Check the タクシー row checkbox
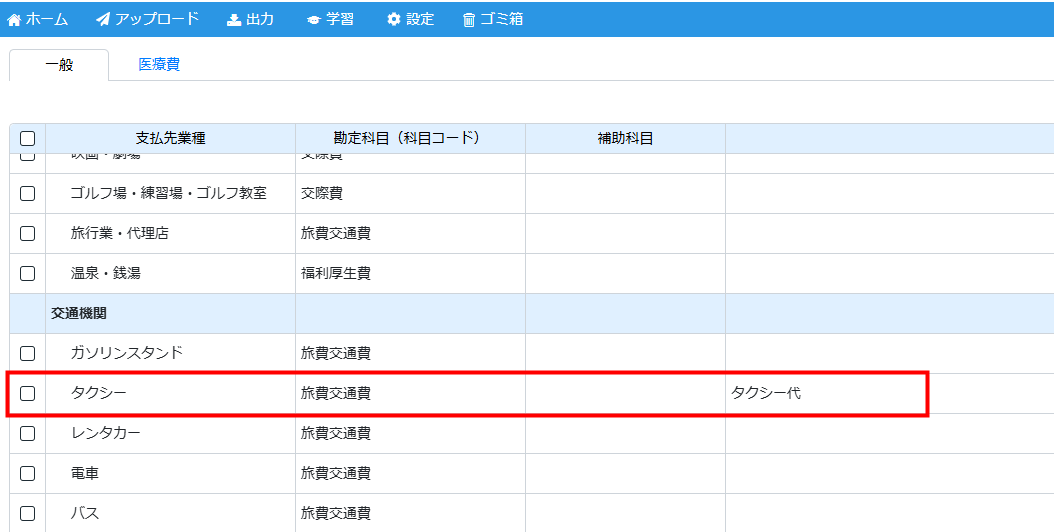Image resolution: width=1054 pixels, height=532 pixels. tap(28, 393)
